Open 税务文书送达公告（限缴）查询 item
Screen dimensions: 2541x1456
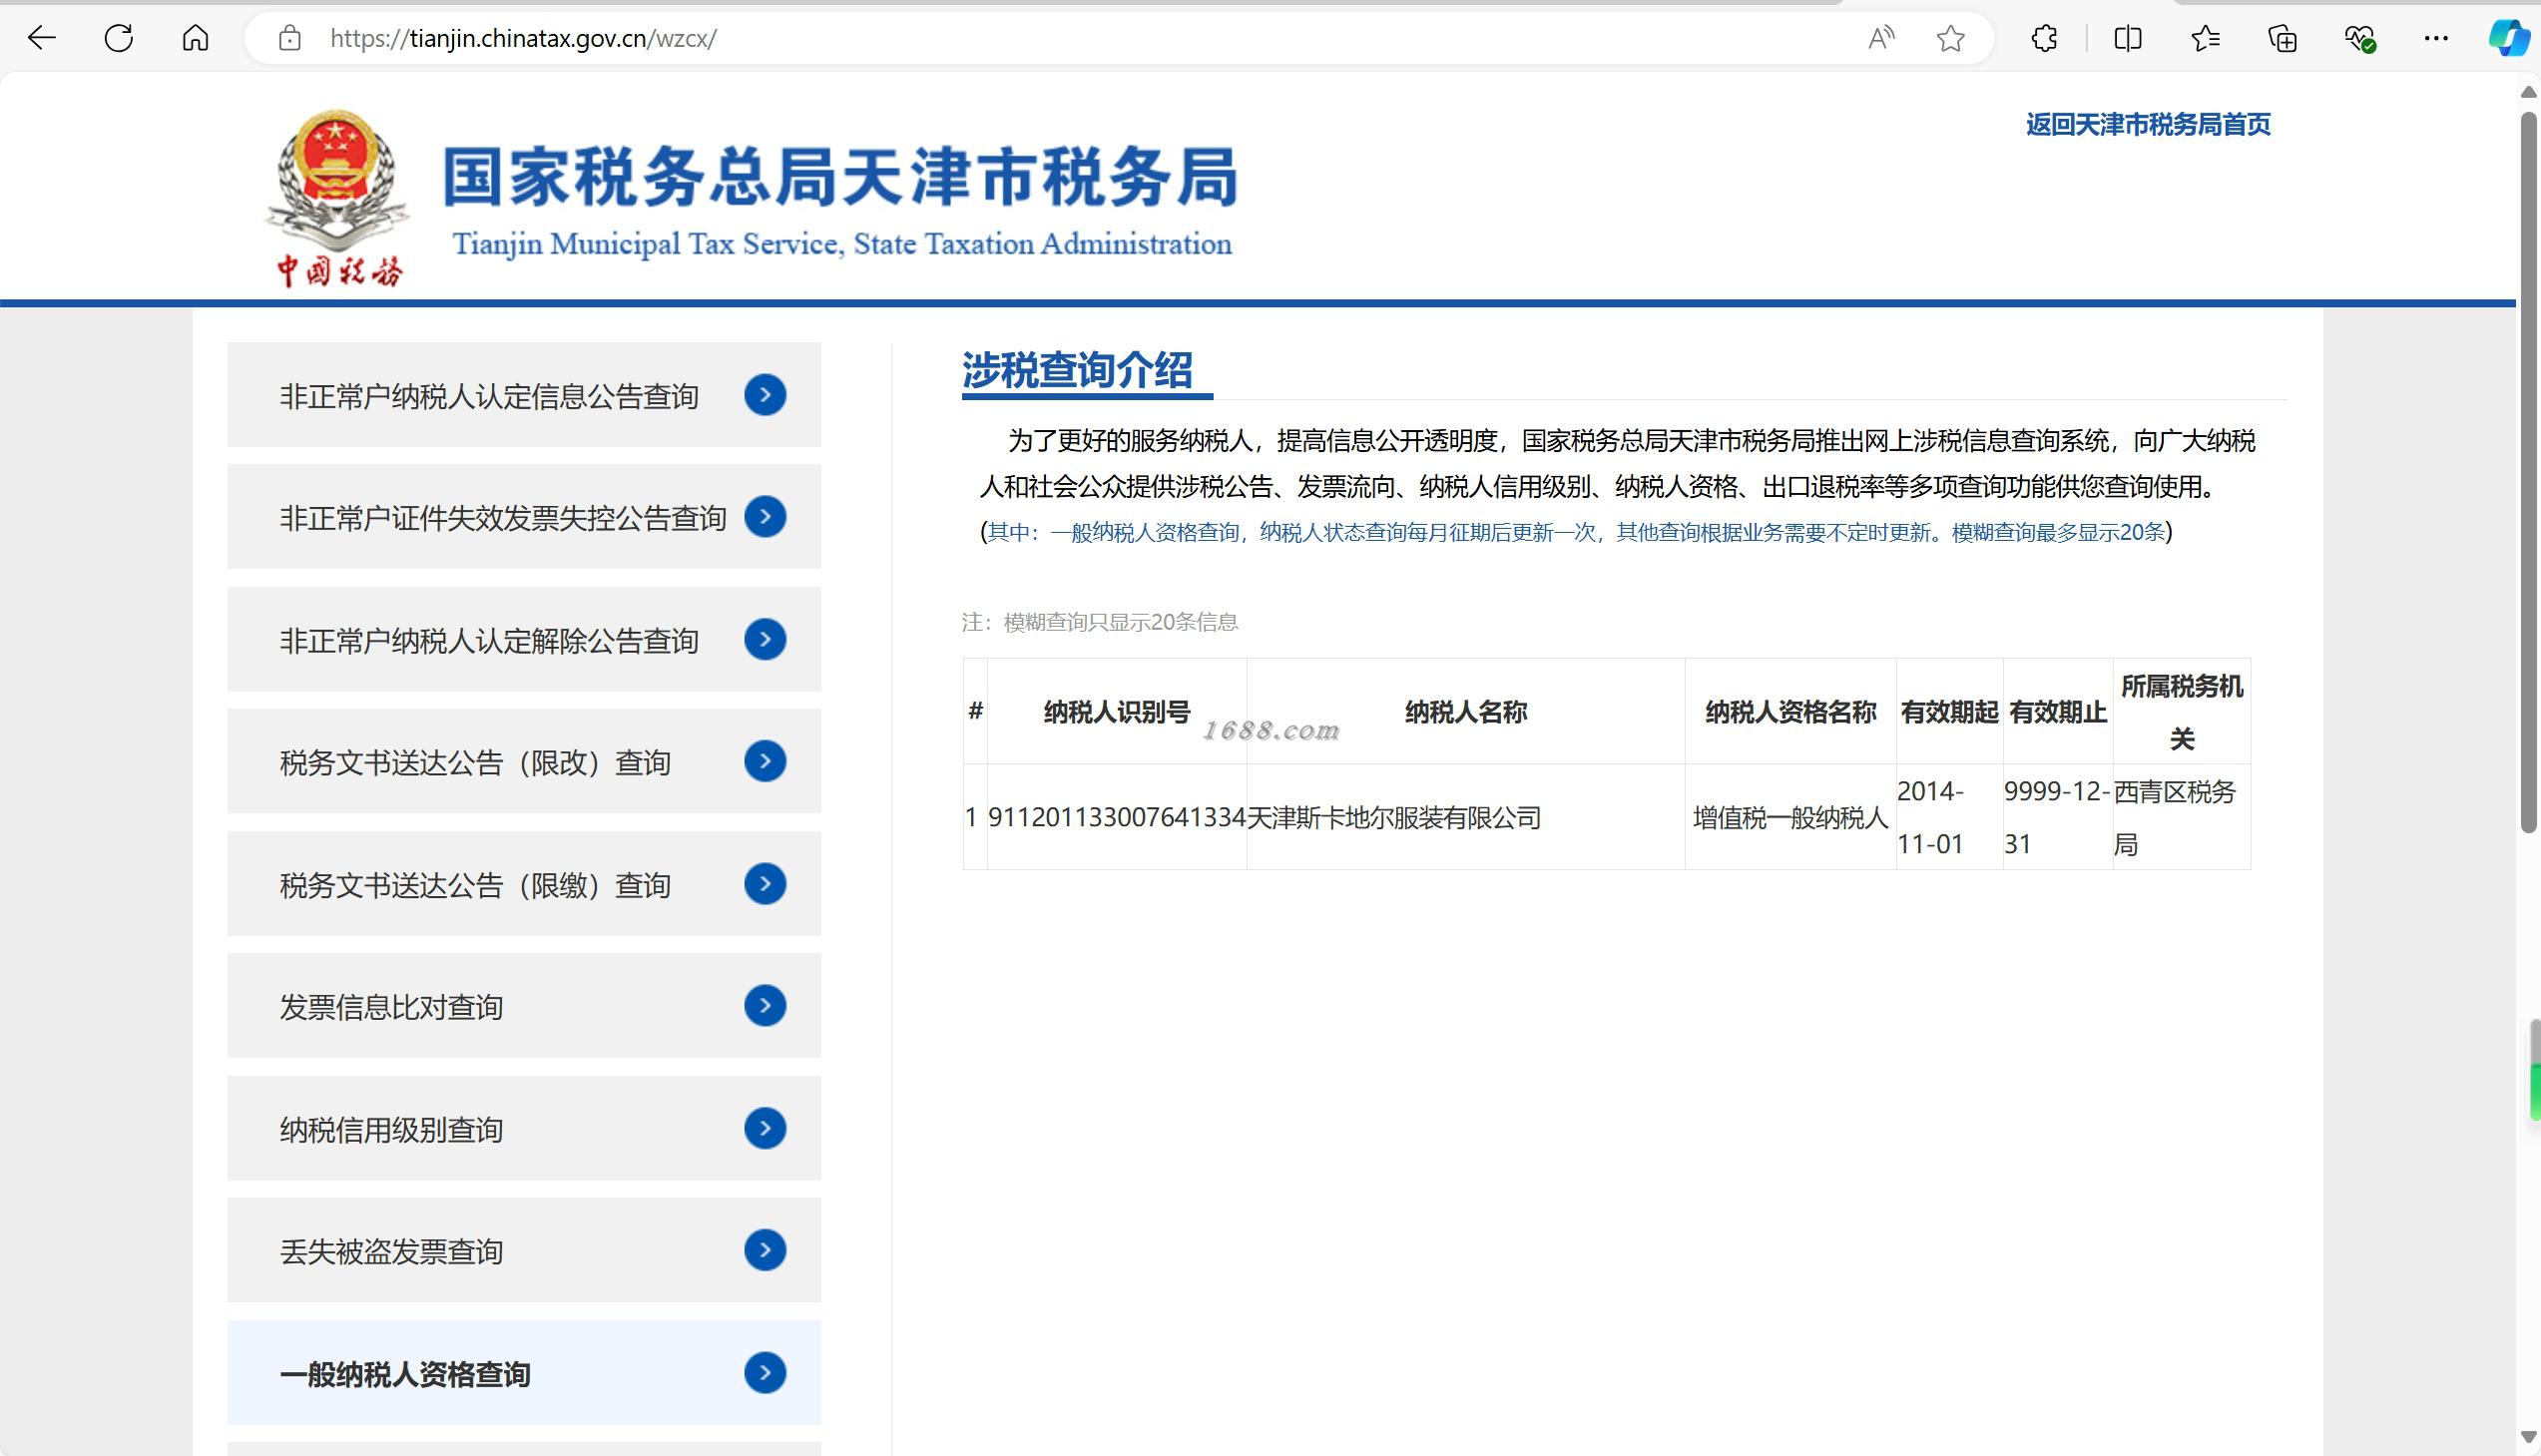point(475,885)
